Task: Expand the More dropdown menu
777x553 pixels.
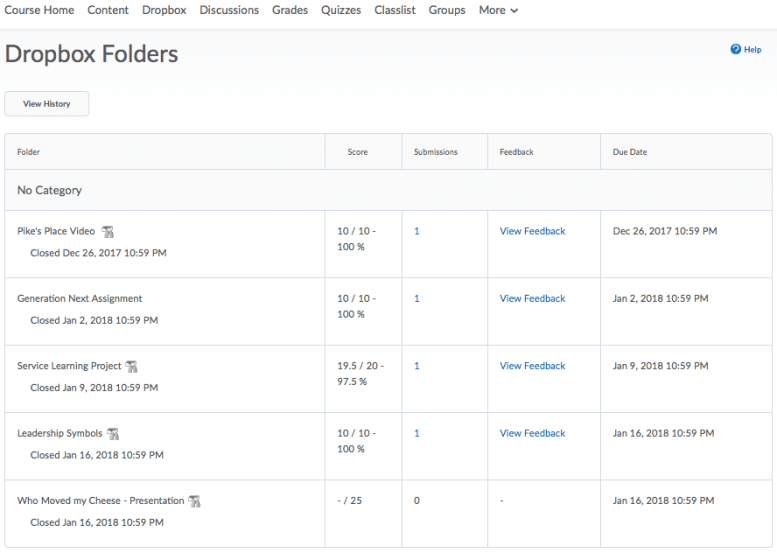Action: (498, 10)
